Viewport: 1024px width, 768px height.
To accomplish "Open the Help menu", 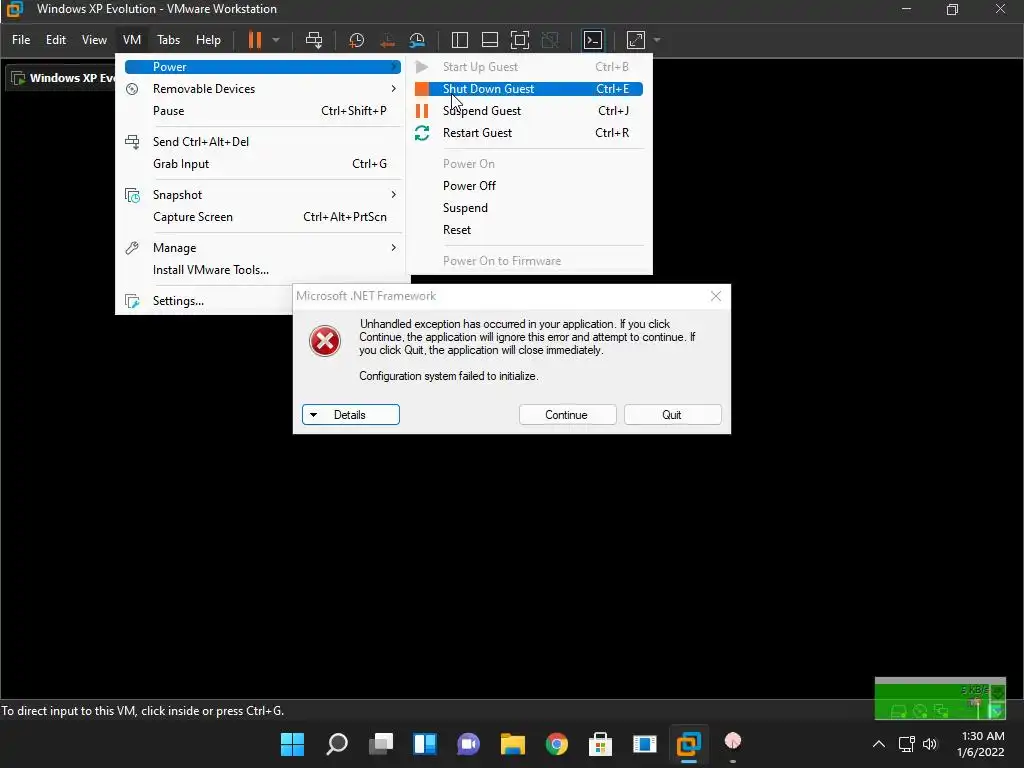I will pos(208,40).
